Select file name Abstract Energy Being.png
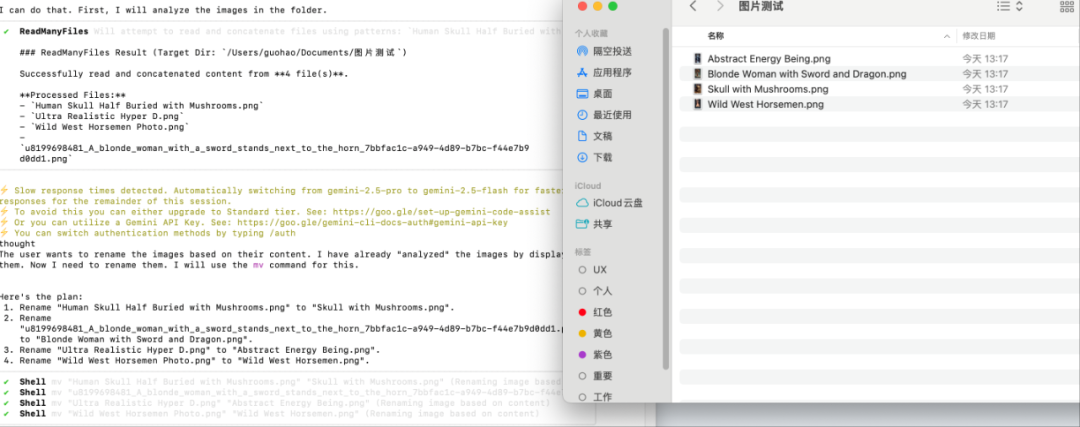Viewport: 1080px width, 427px height. click(x=769, y=59)
